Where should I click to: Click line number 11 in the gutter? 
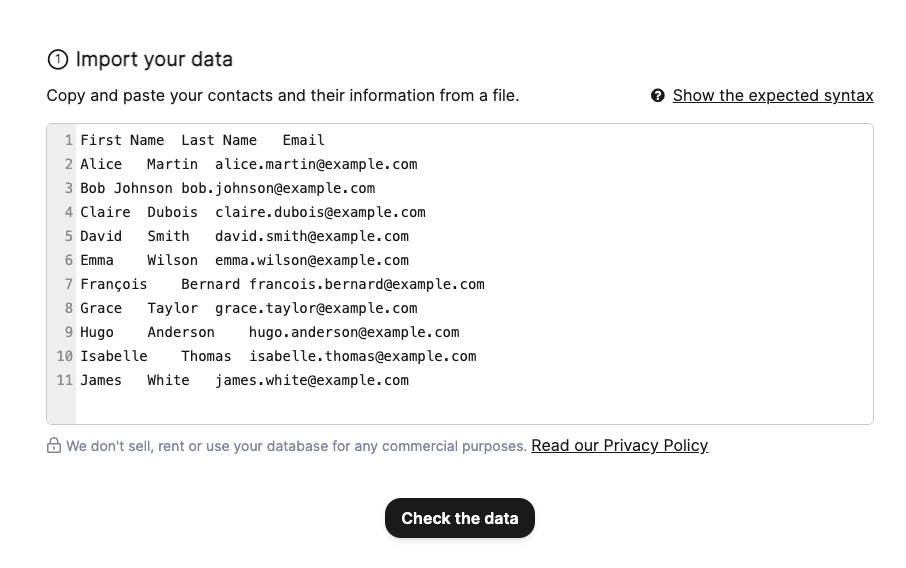click(65, 380)
